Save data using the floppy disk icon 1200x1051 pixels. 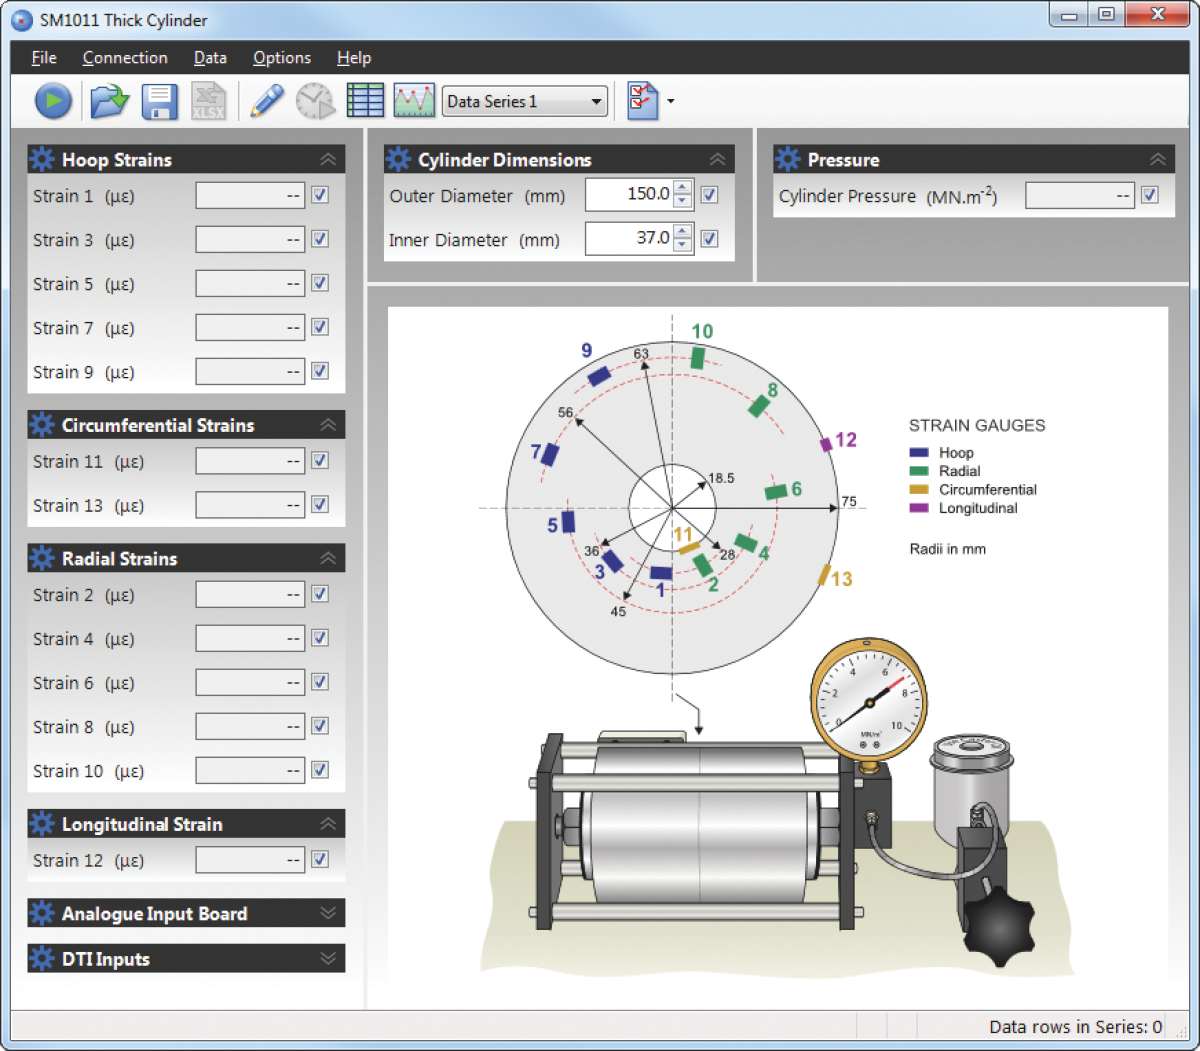(160, 101)
